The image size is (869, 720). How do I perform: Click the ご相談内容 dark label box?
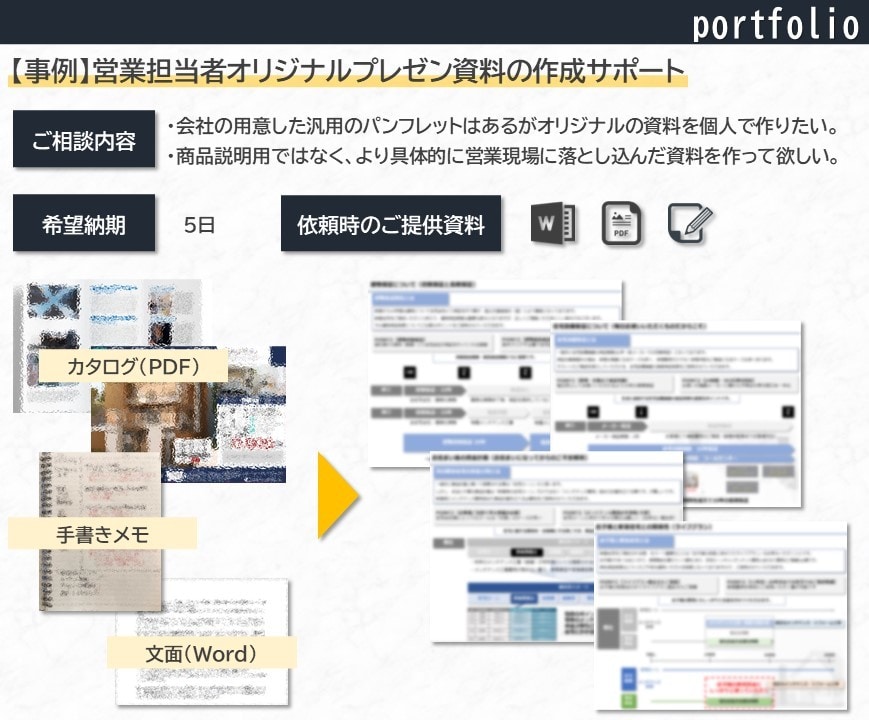[x=84, y=139]
